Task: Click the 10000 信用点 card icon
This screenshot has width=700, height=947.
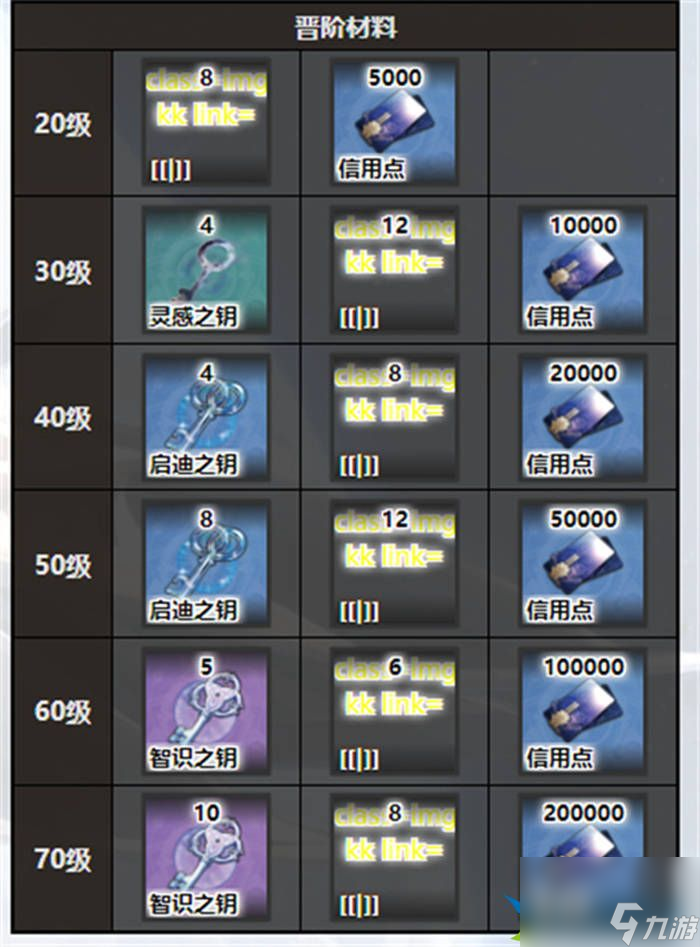Action: click(x=583, y=270)
